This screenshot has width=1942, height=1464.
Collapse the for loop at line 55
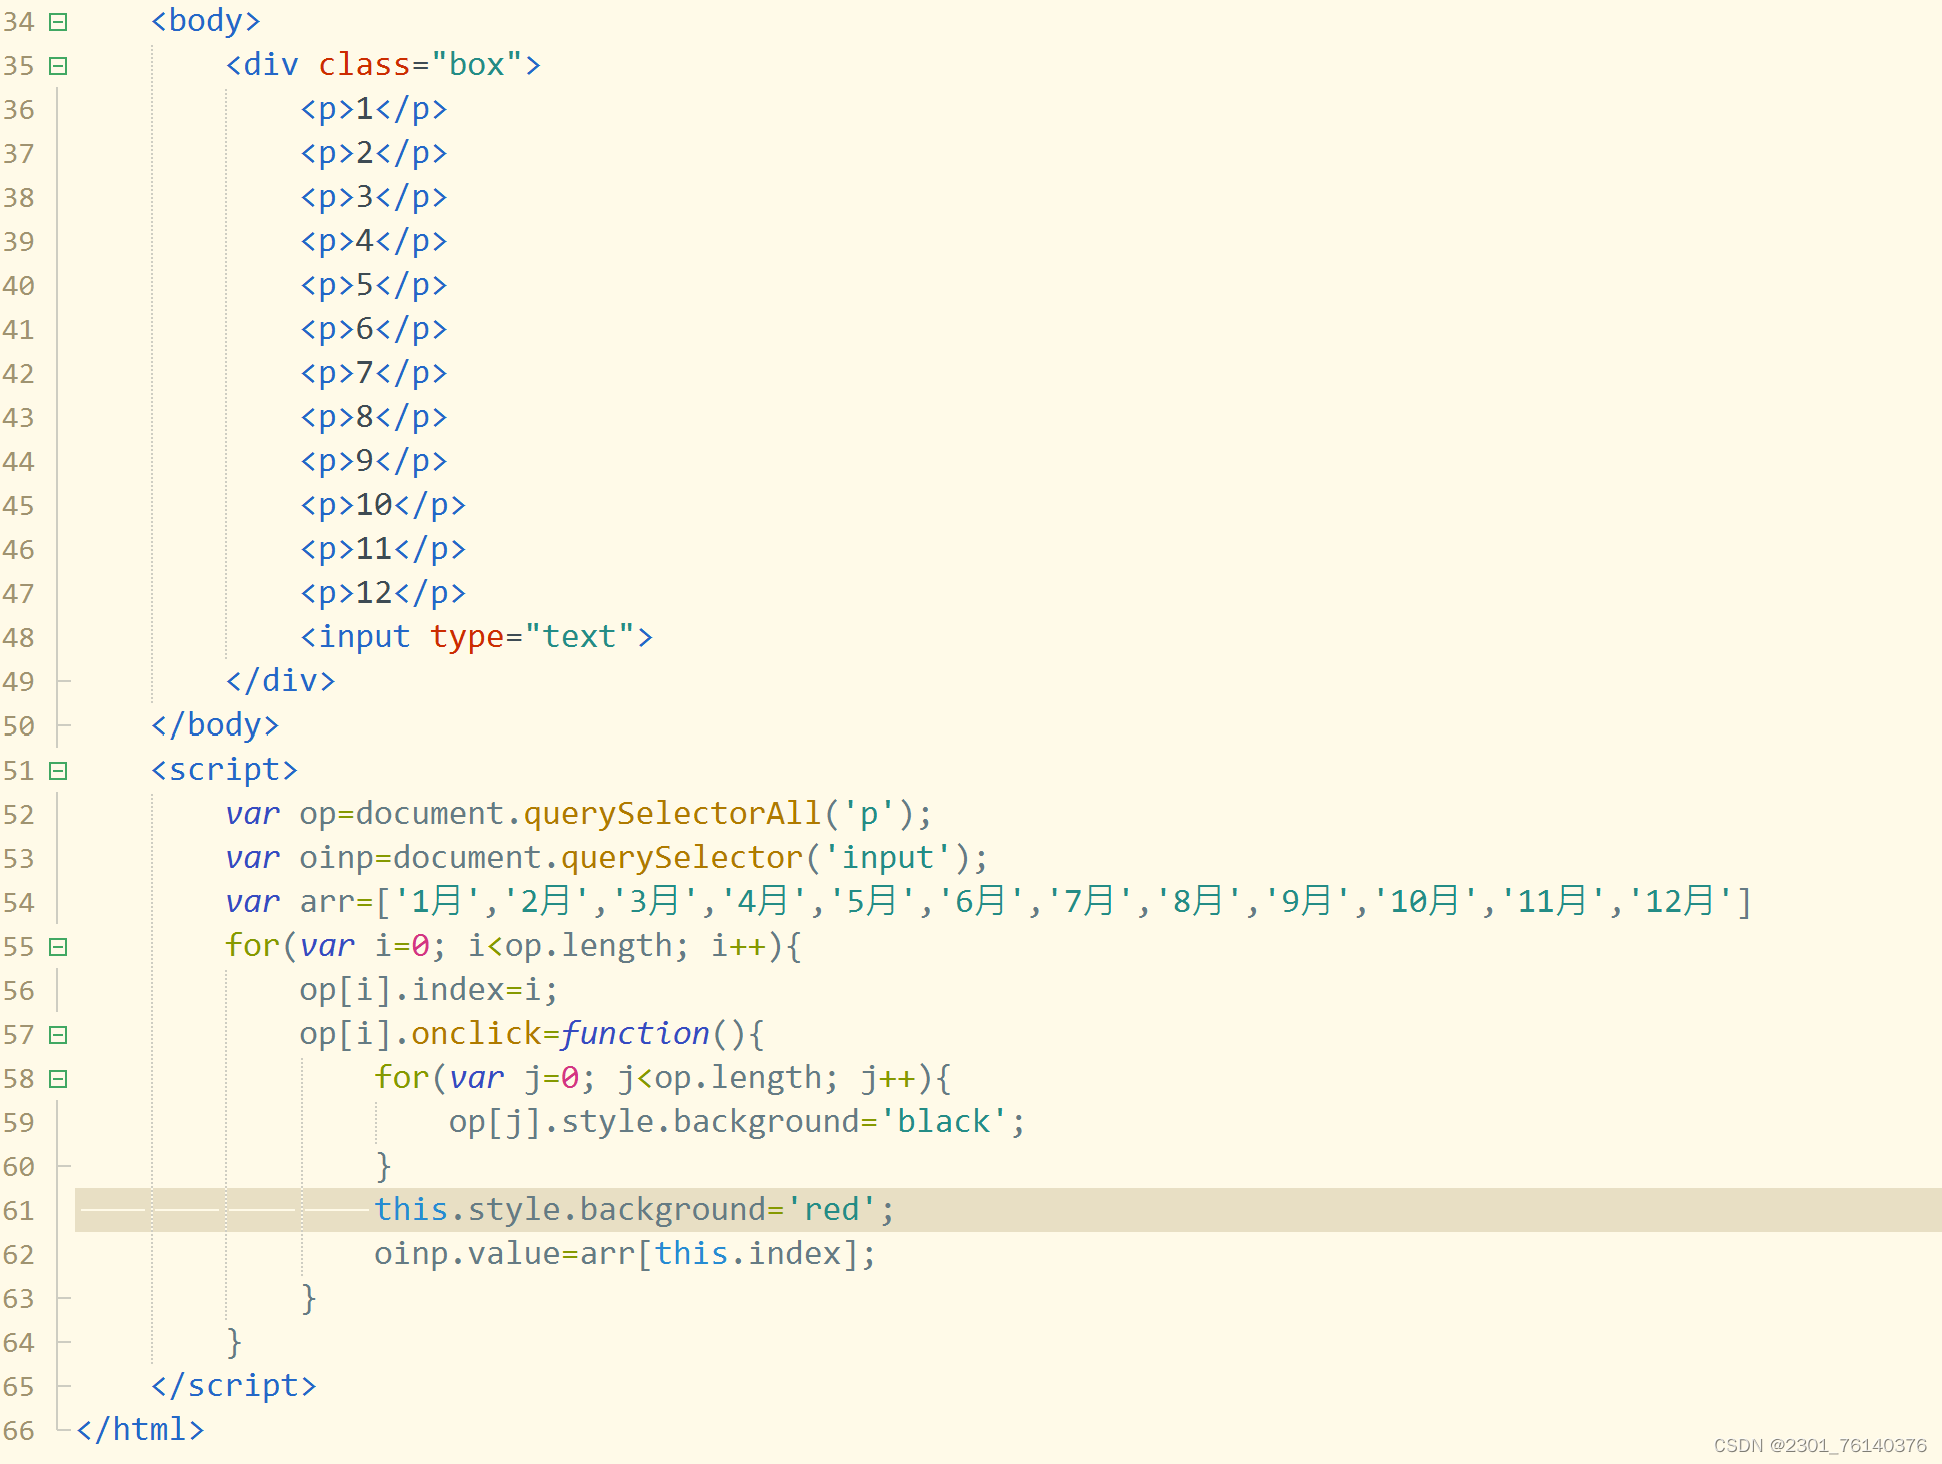(x=57, y=946)
